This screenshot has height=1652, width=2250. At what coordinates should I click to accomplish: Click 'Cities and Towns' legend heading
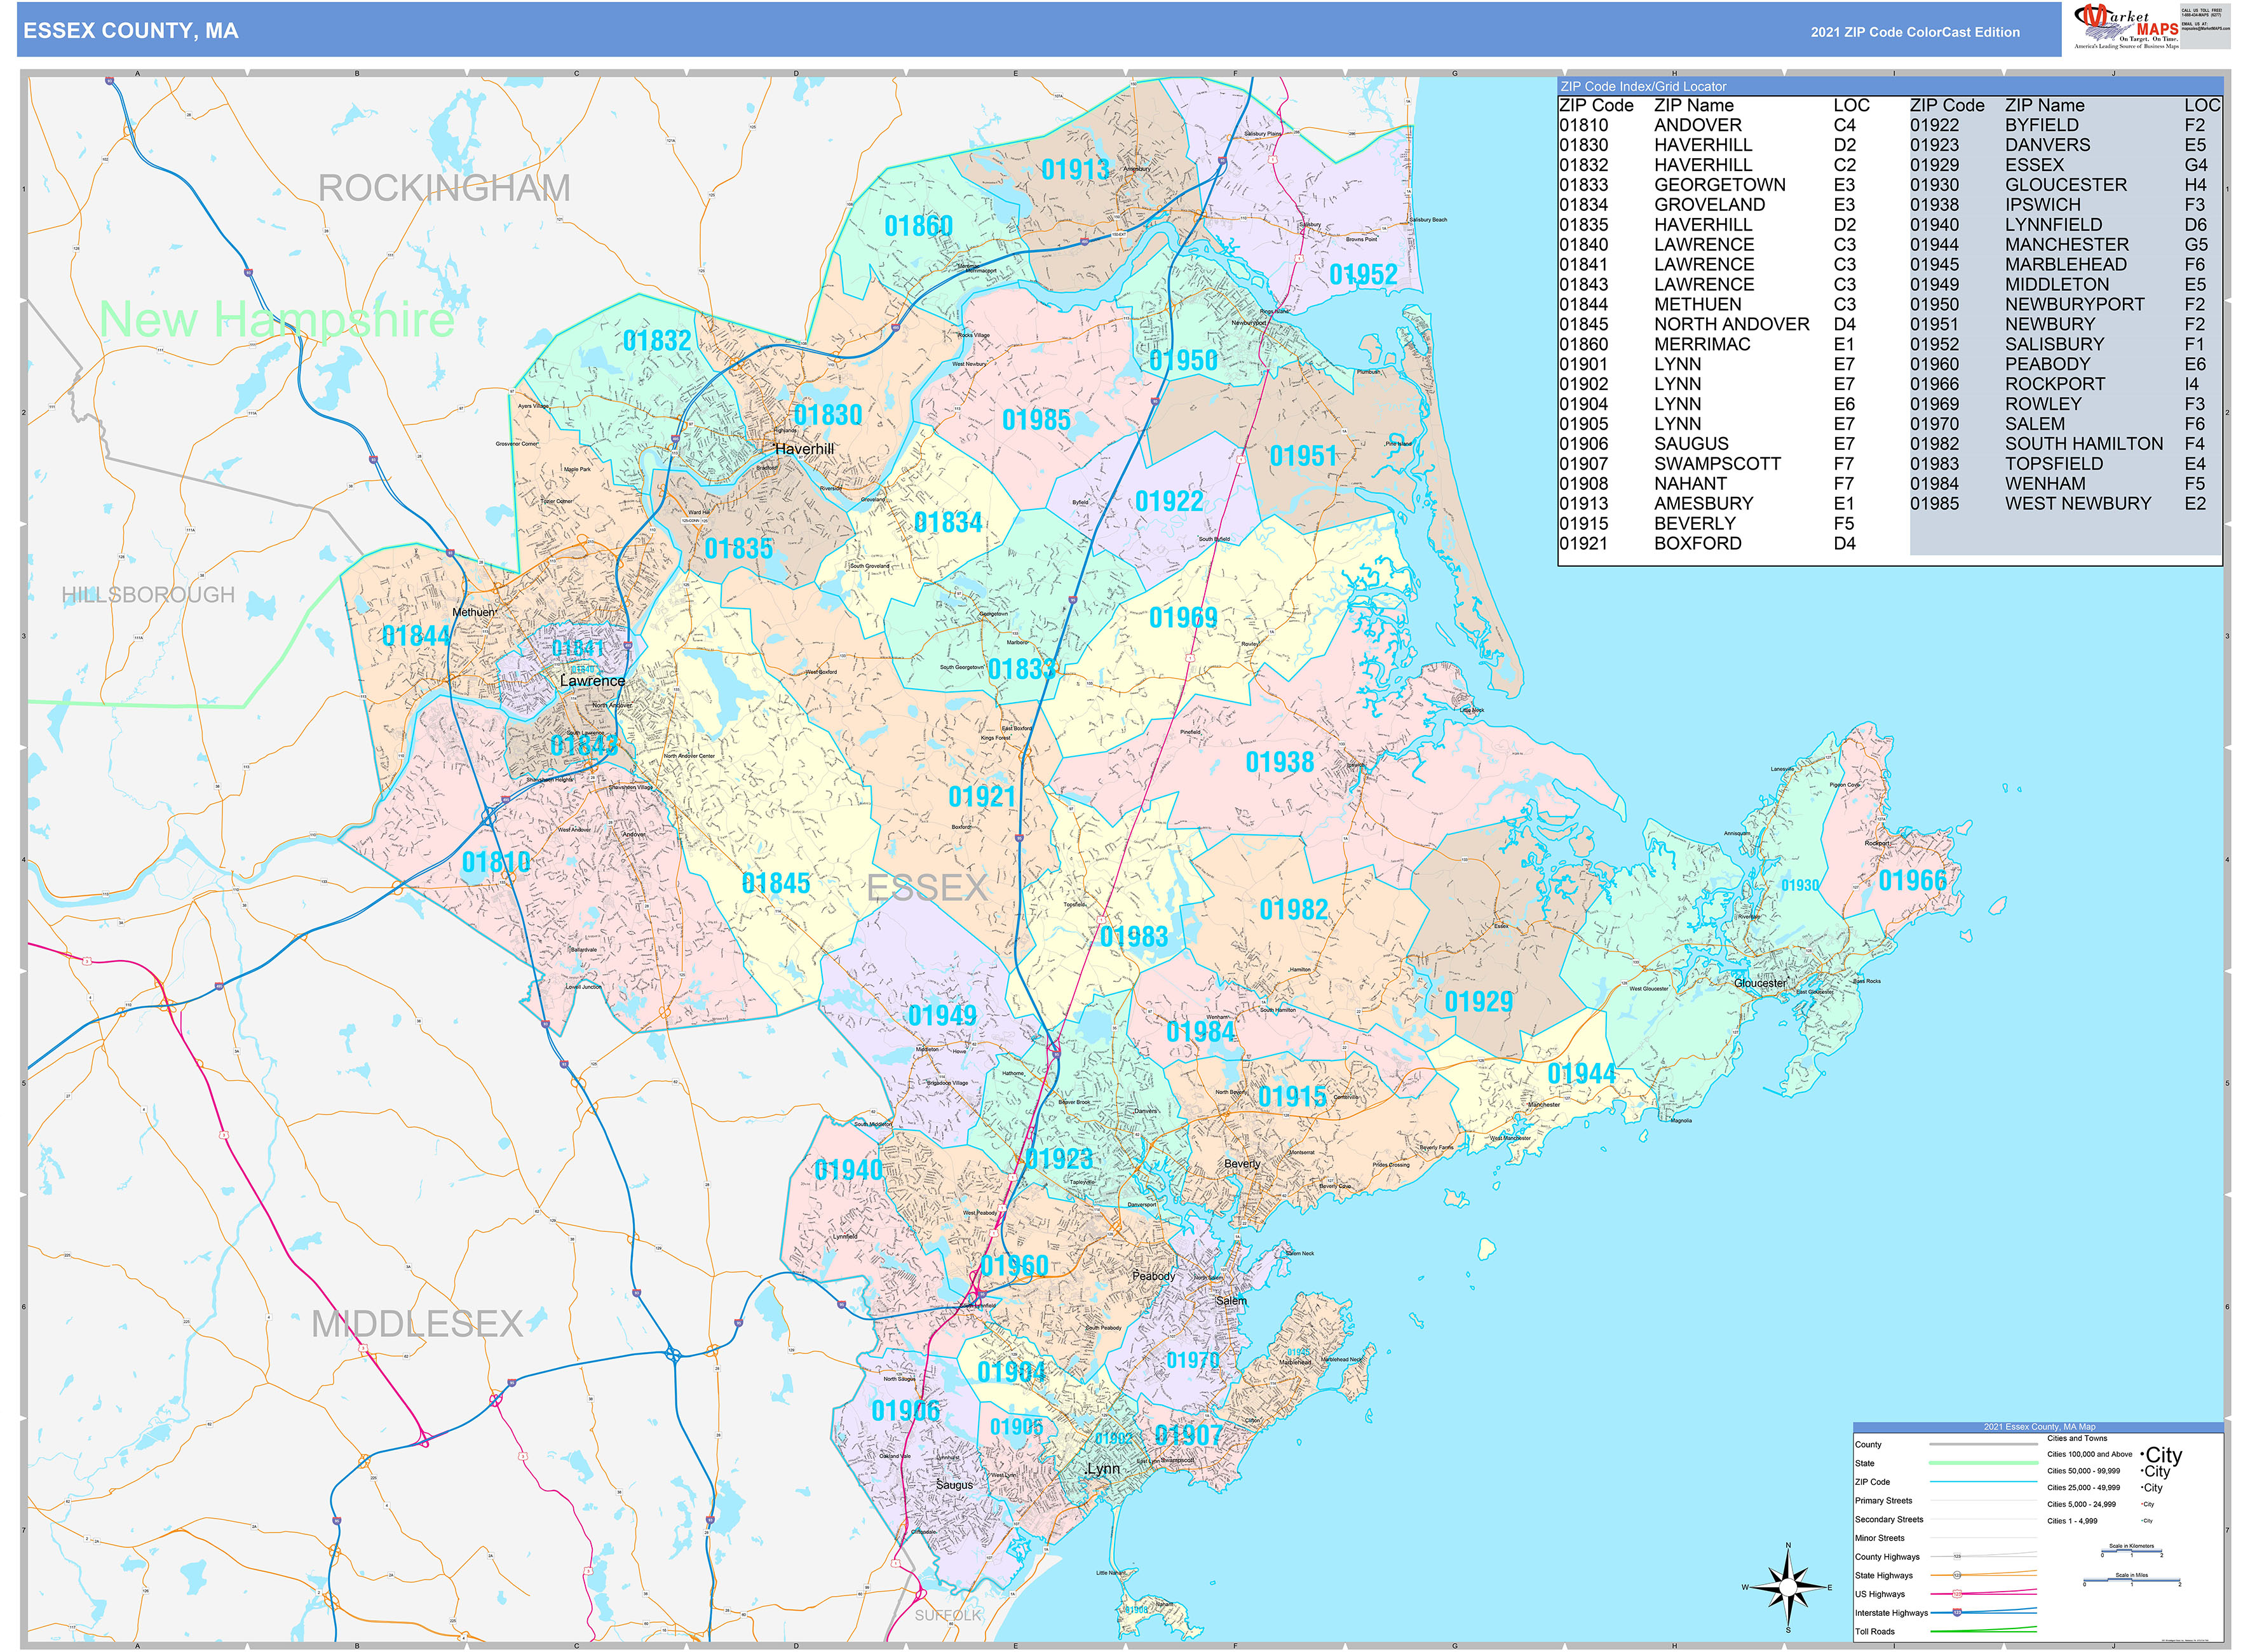2077,1438
